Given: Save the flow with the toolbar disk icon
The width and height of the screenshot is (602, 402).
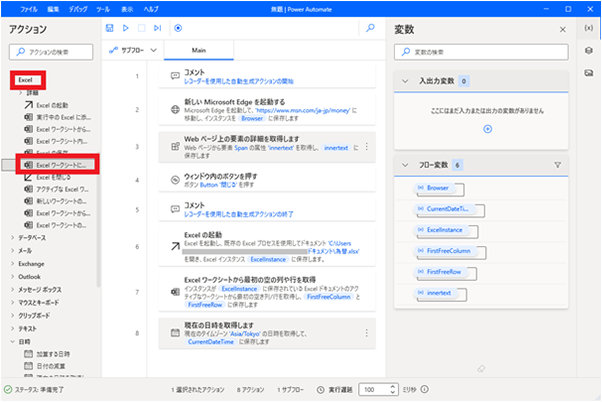Looking at the screenshot, I should tap(109, 28).
